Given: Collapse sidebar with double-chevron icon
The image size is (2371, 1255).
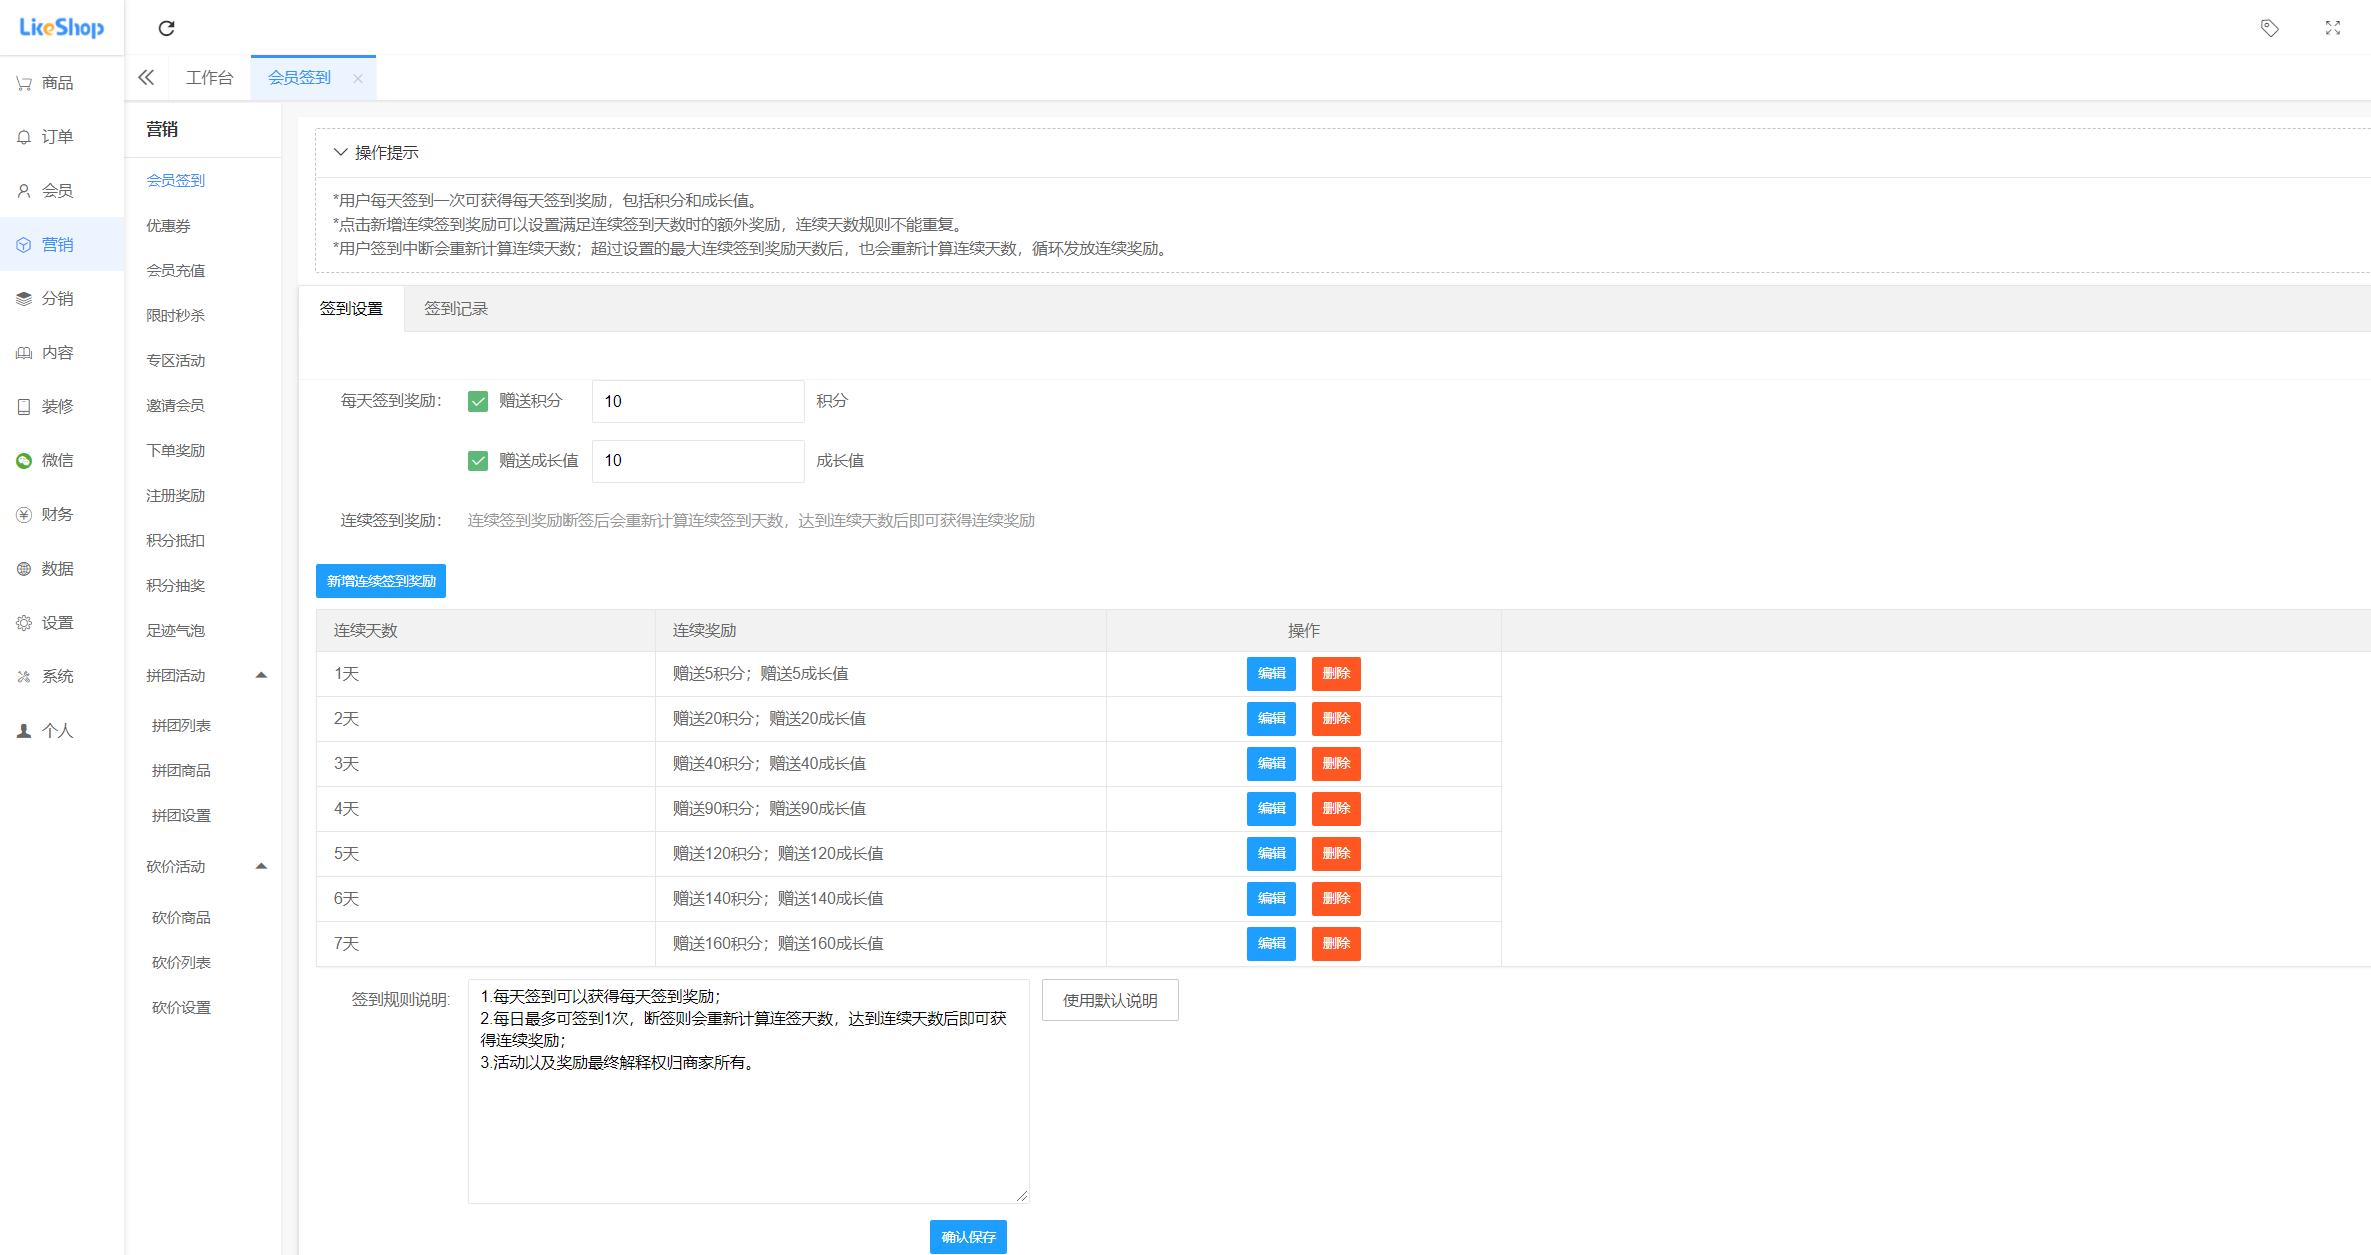Looking at the screenshot, I should point(146,77).
